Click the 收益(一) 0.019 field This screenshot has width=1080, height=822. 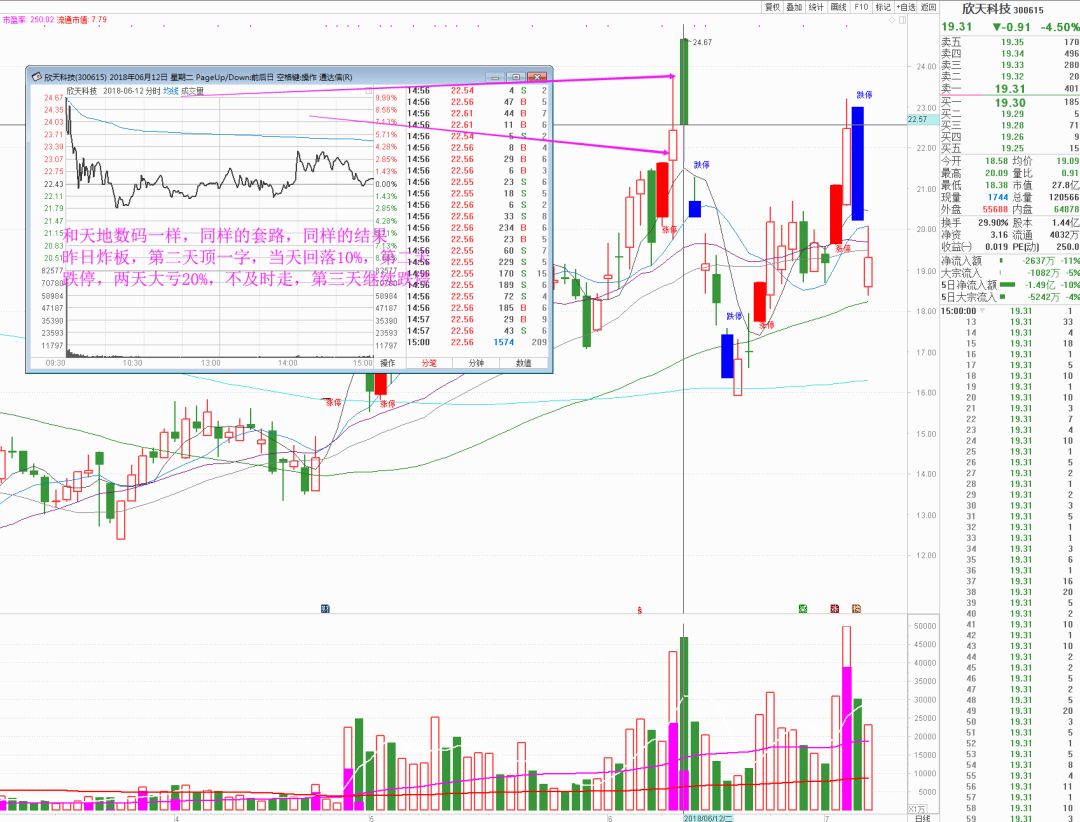point(976,247)
